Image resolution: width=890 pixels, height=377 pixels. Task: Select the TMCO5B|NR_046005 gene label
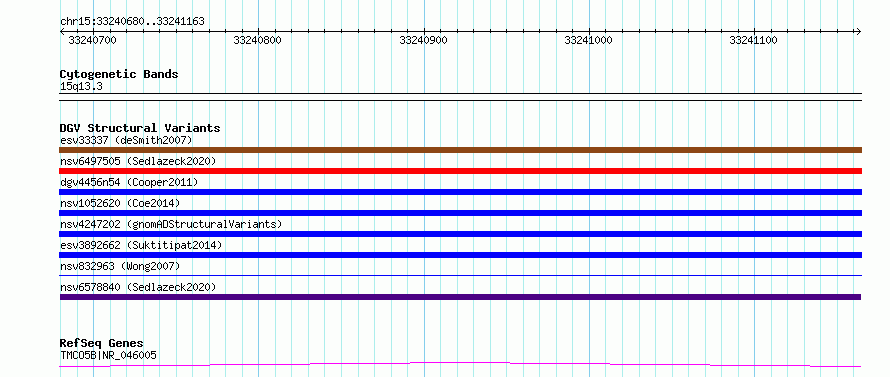coord(108,355)
